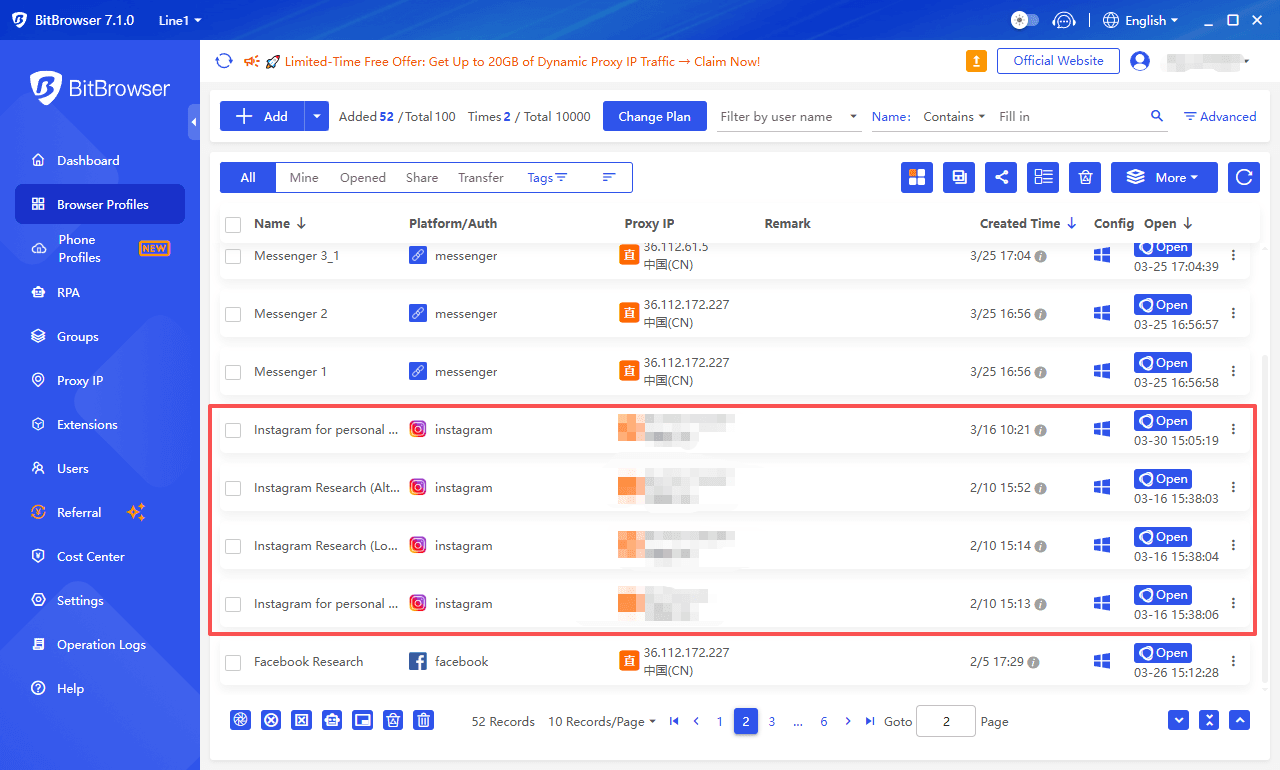Click the close-all-windows circle icon at bottom
The height and width of the screenshot is (770, 1280).
click(x=271, y=720)
